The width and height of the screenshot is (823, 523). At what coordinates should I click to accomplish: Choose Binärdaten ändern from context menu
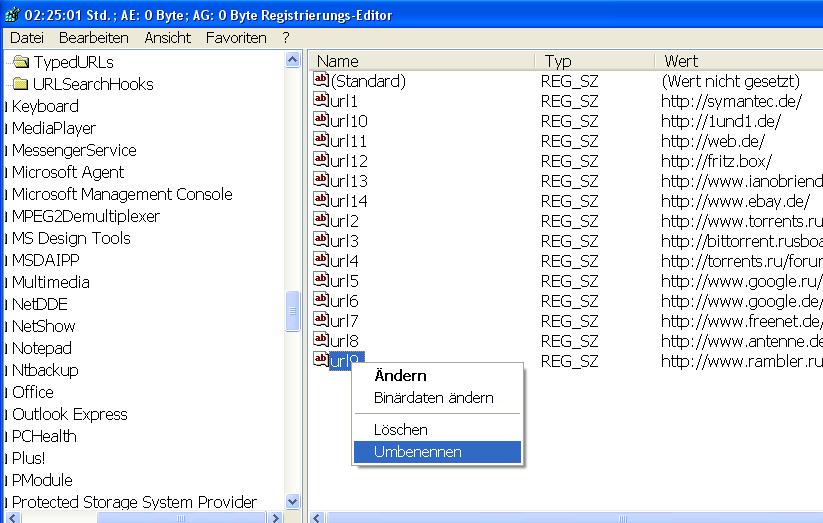[x=433, y=398]
